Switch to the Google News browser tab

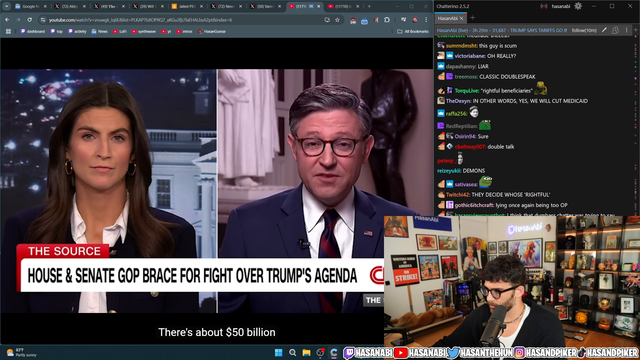click(31, 7)
